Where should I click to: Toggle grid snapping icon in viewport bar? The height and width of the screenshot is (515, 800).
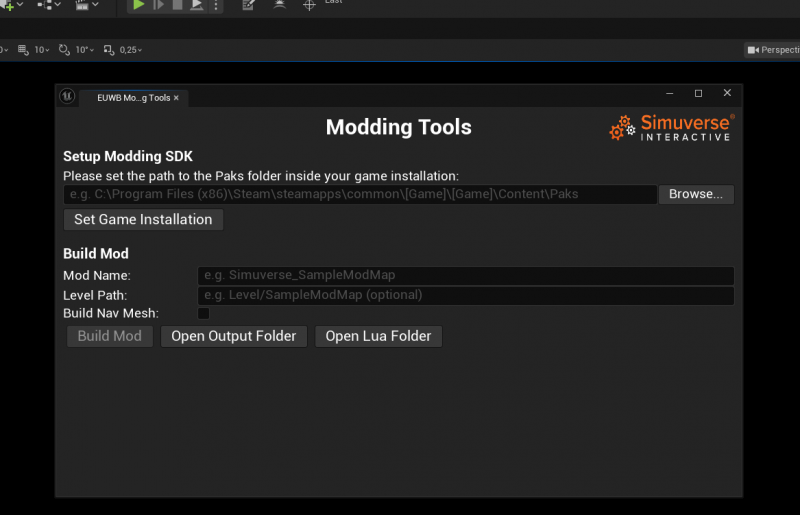[x=23, y=50]
